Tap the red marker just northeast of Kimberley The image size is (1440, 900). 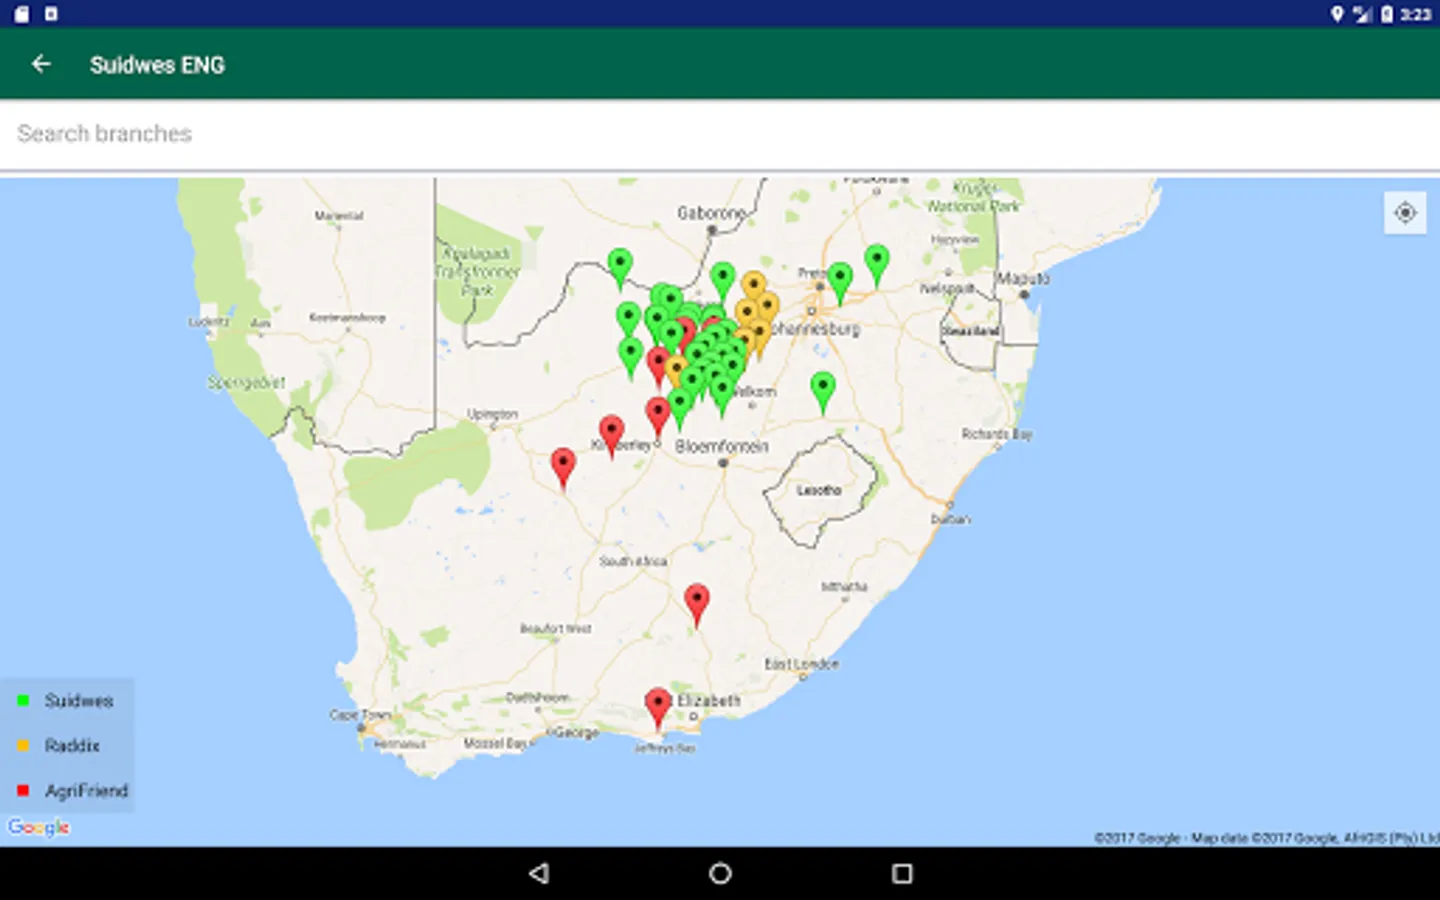[657, 416]
